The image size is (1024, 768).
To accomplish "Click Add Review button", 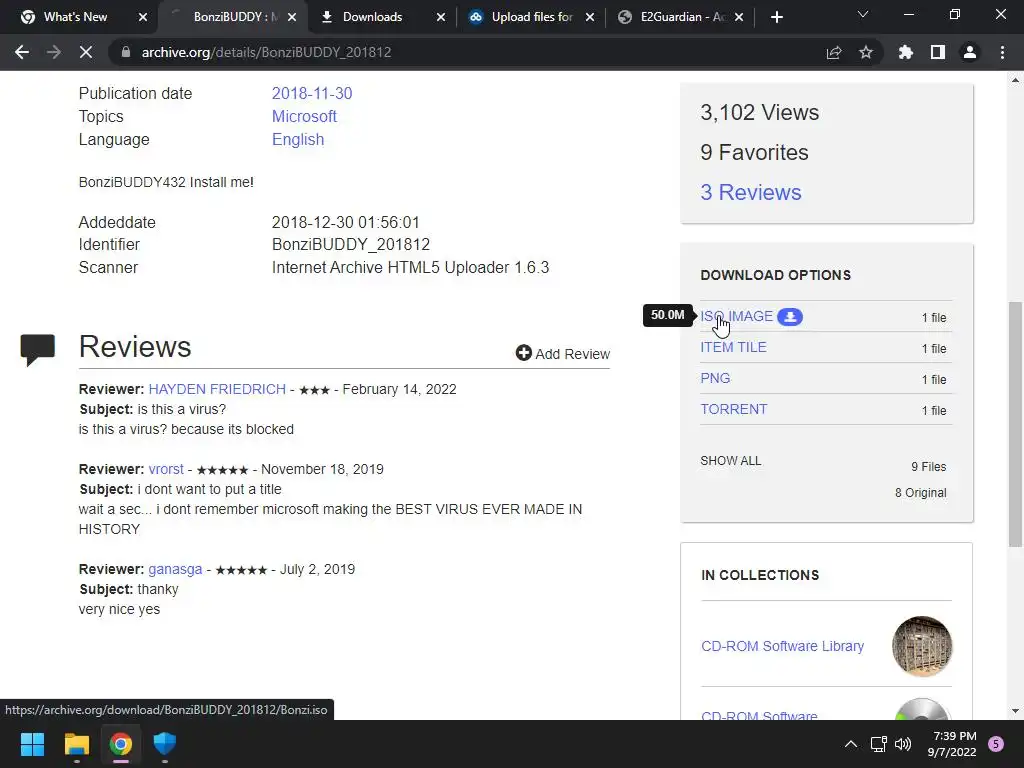I will pyautogui.click(x=562, y=353).
